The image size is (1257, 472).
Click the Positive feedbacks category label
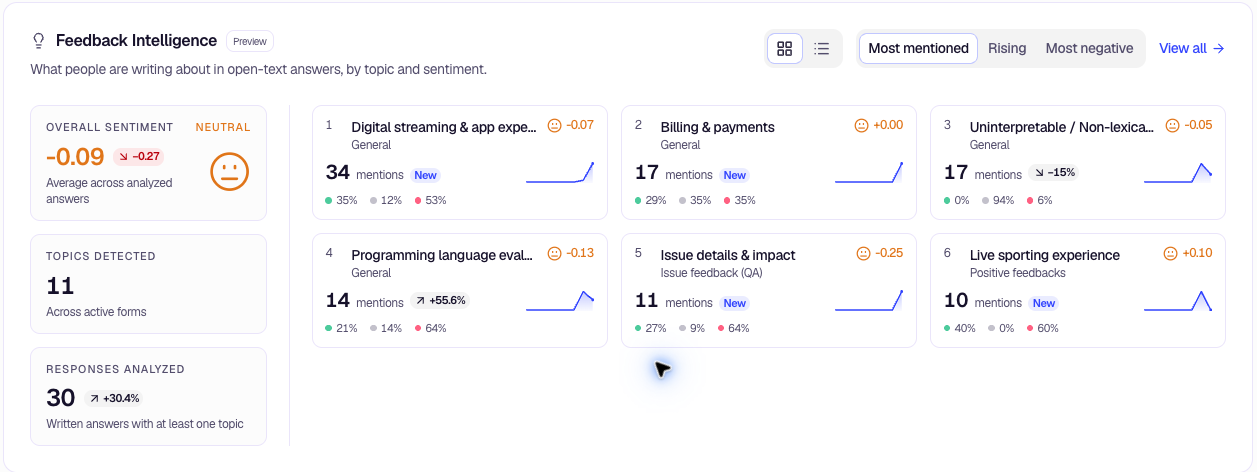[1018, 273]
